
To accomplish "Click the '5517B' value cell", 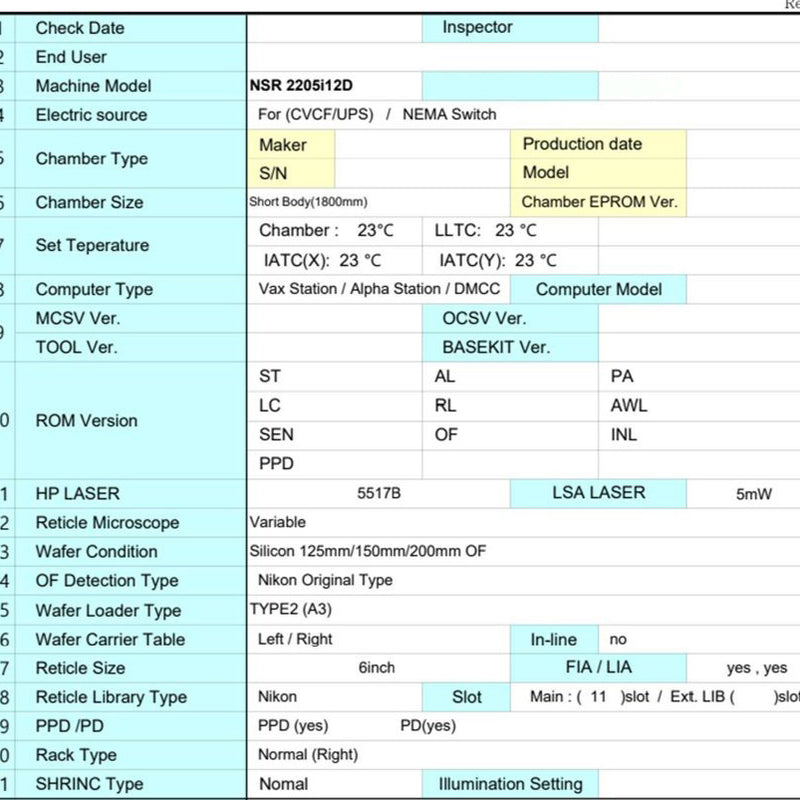I will [379, 494].
